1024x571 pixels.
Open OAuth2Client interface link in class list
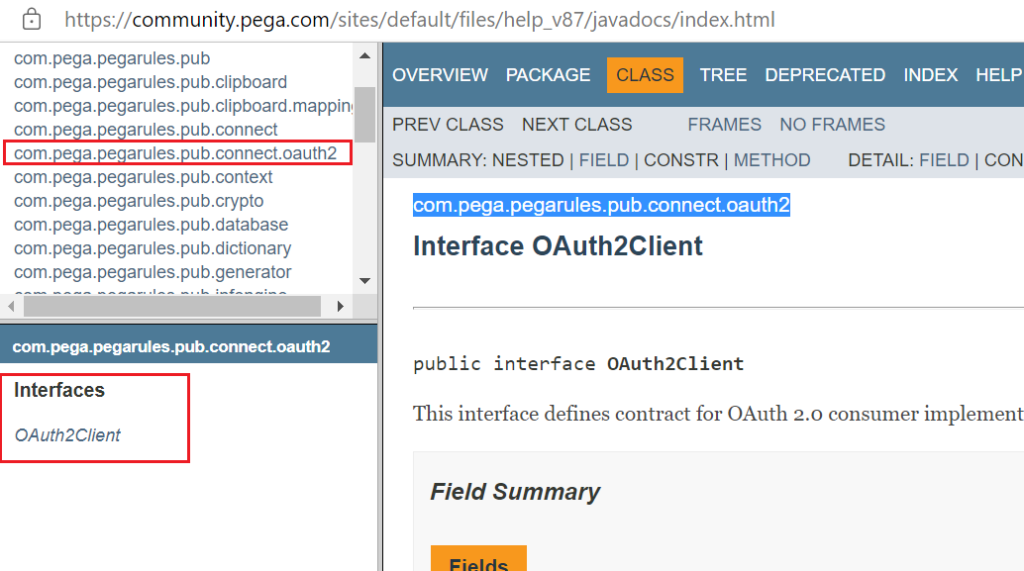[67, 435]
